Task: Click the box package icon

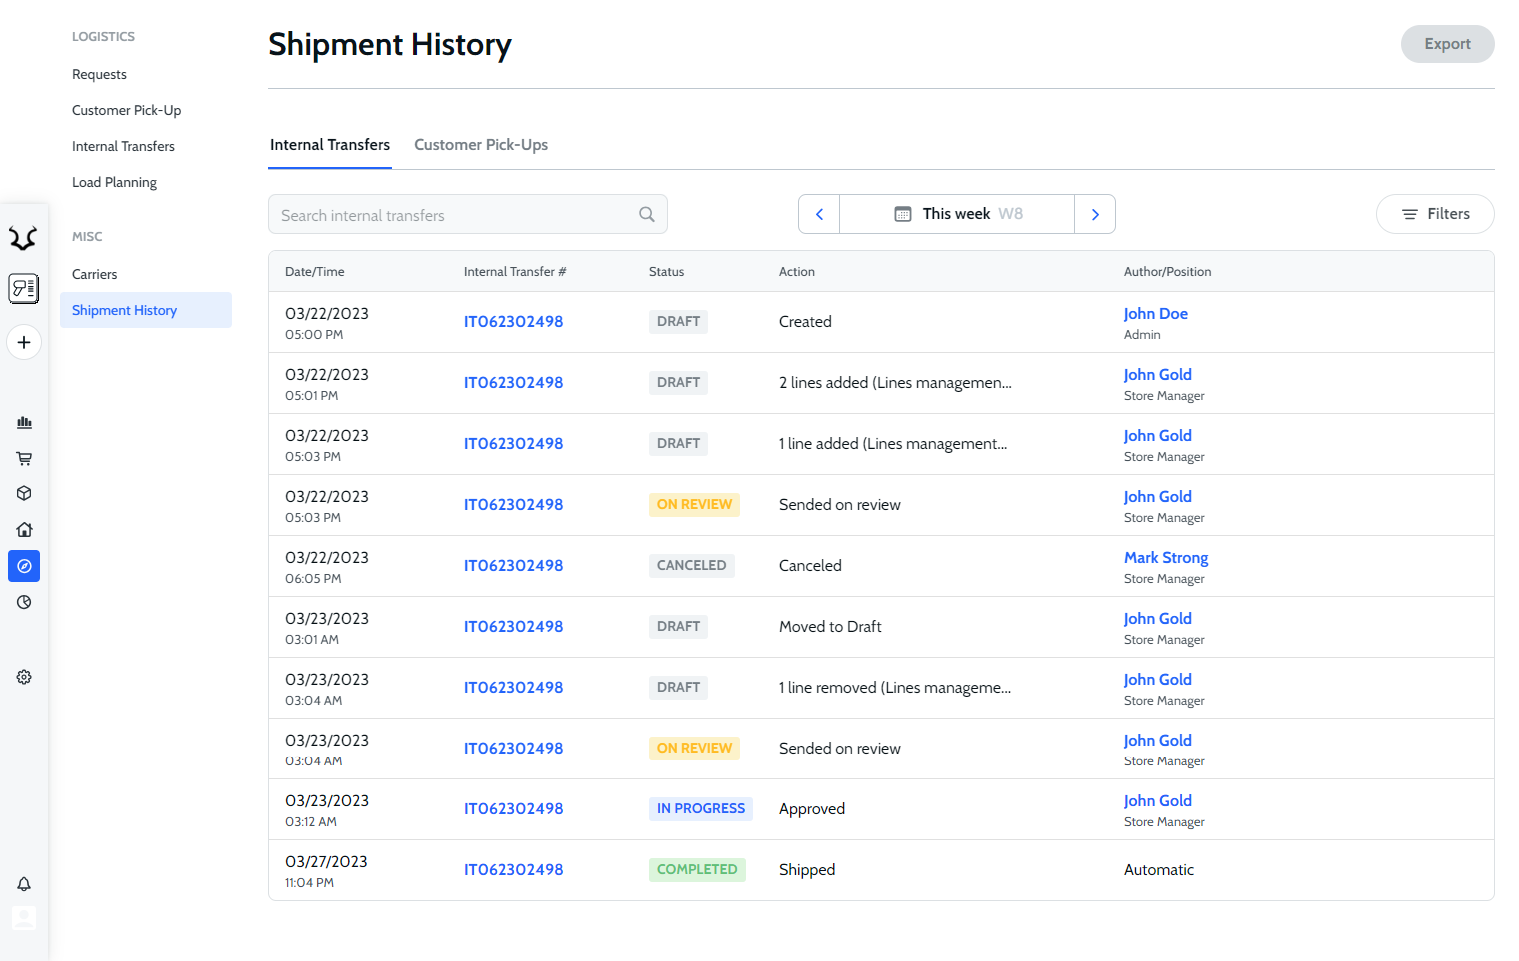Action: point(24,493)
